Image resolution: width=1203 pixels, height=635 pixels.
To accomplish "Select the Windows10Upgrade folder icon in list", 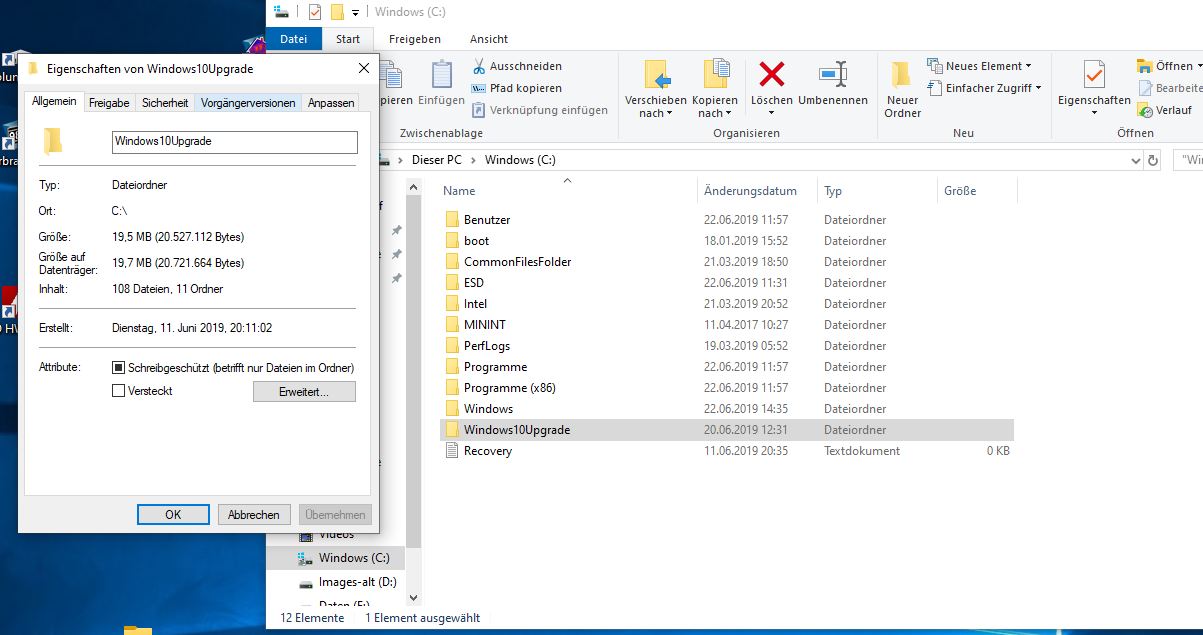I will [451, 429].
